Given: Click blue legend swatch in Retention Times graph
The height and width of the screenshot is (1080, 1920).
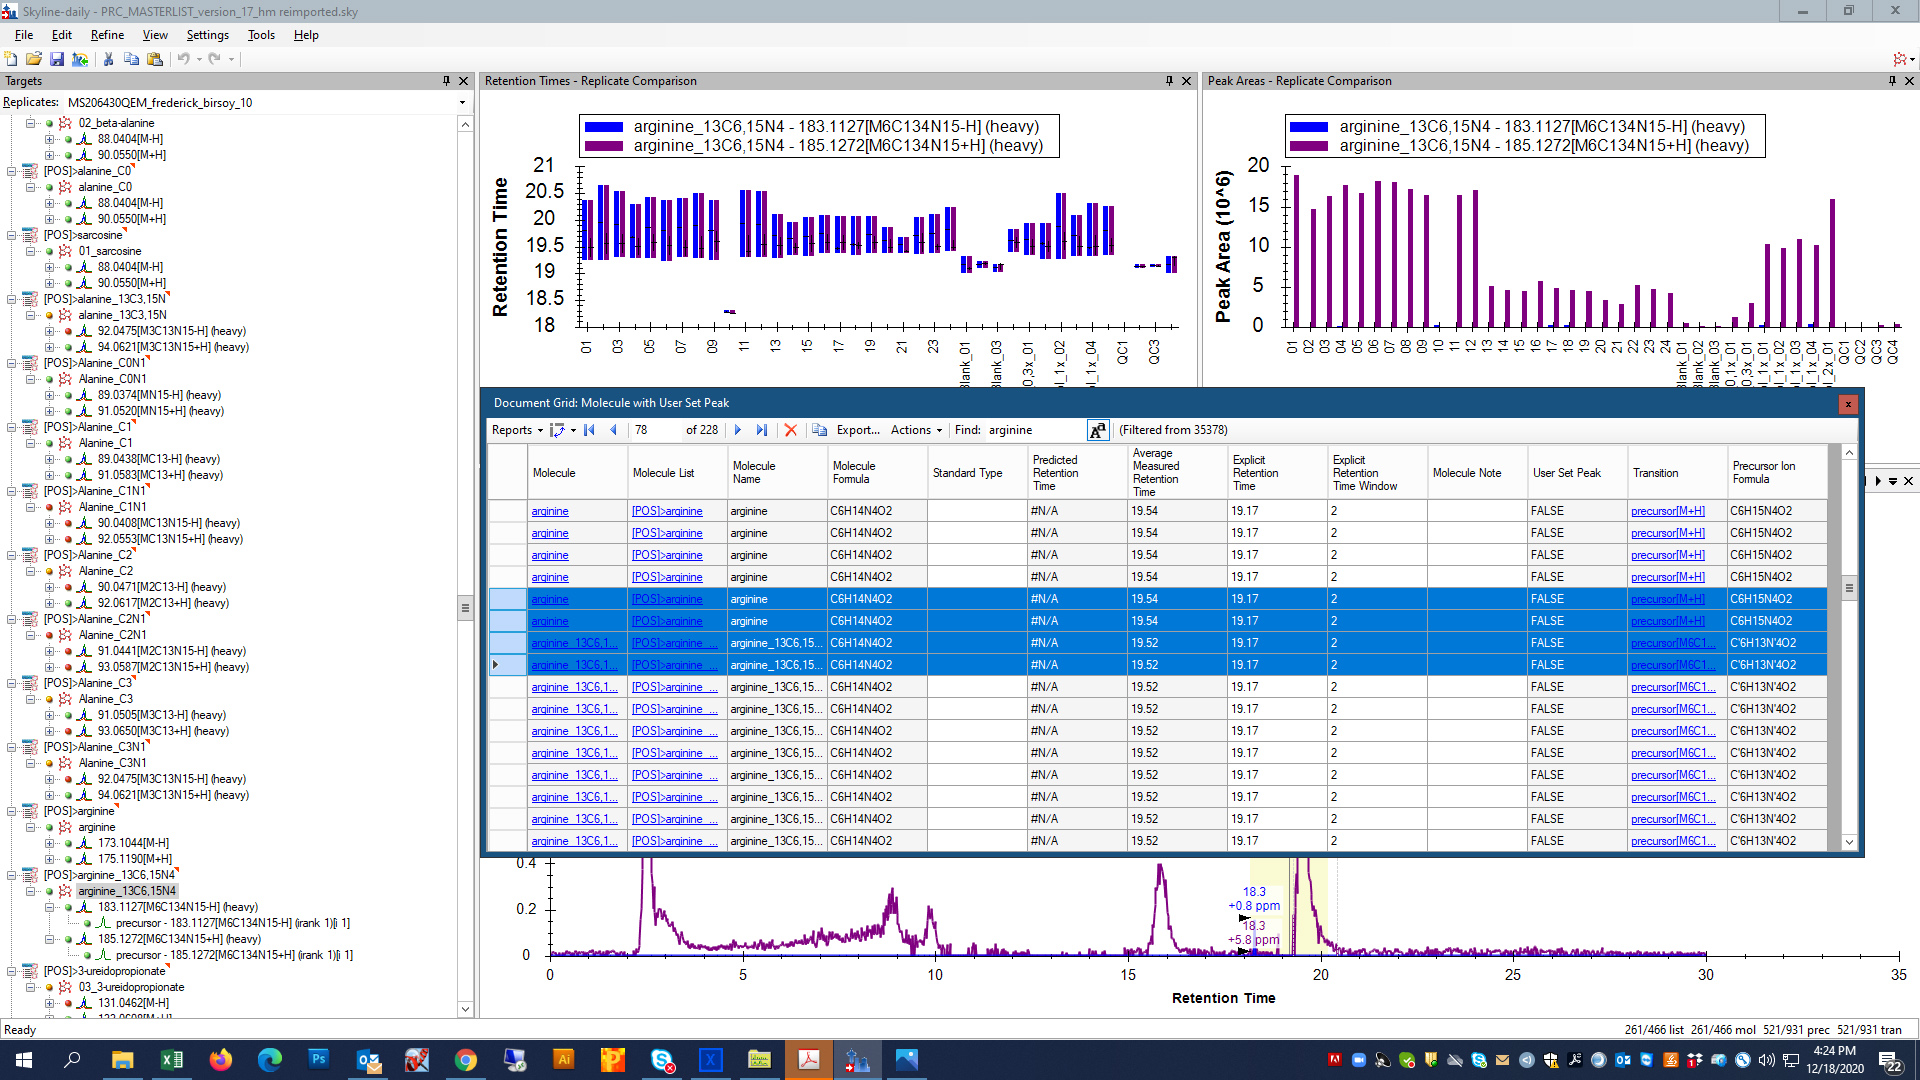Looking at the screenshot, I should point(604,127).
